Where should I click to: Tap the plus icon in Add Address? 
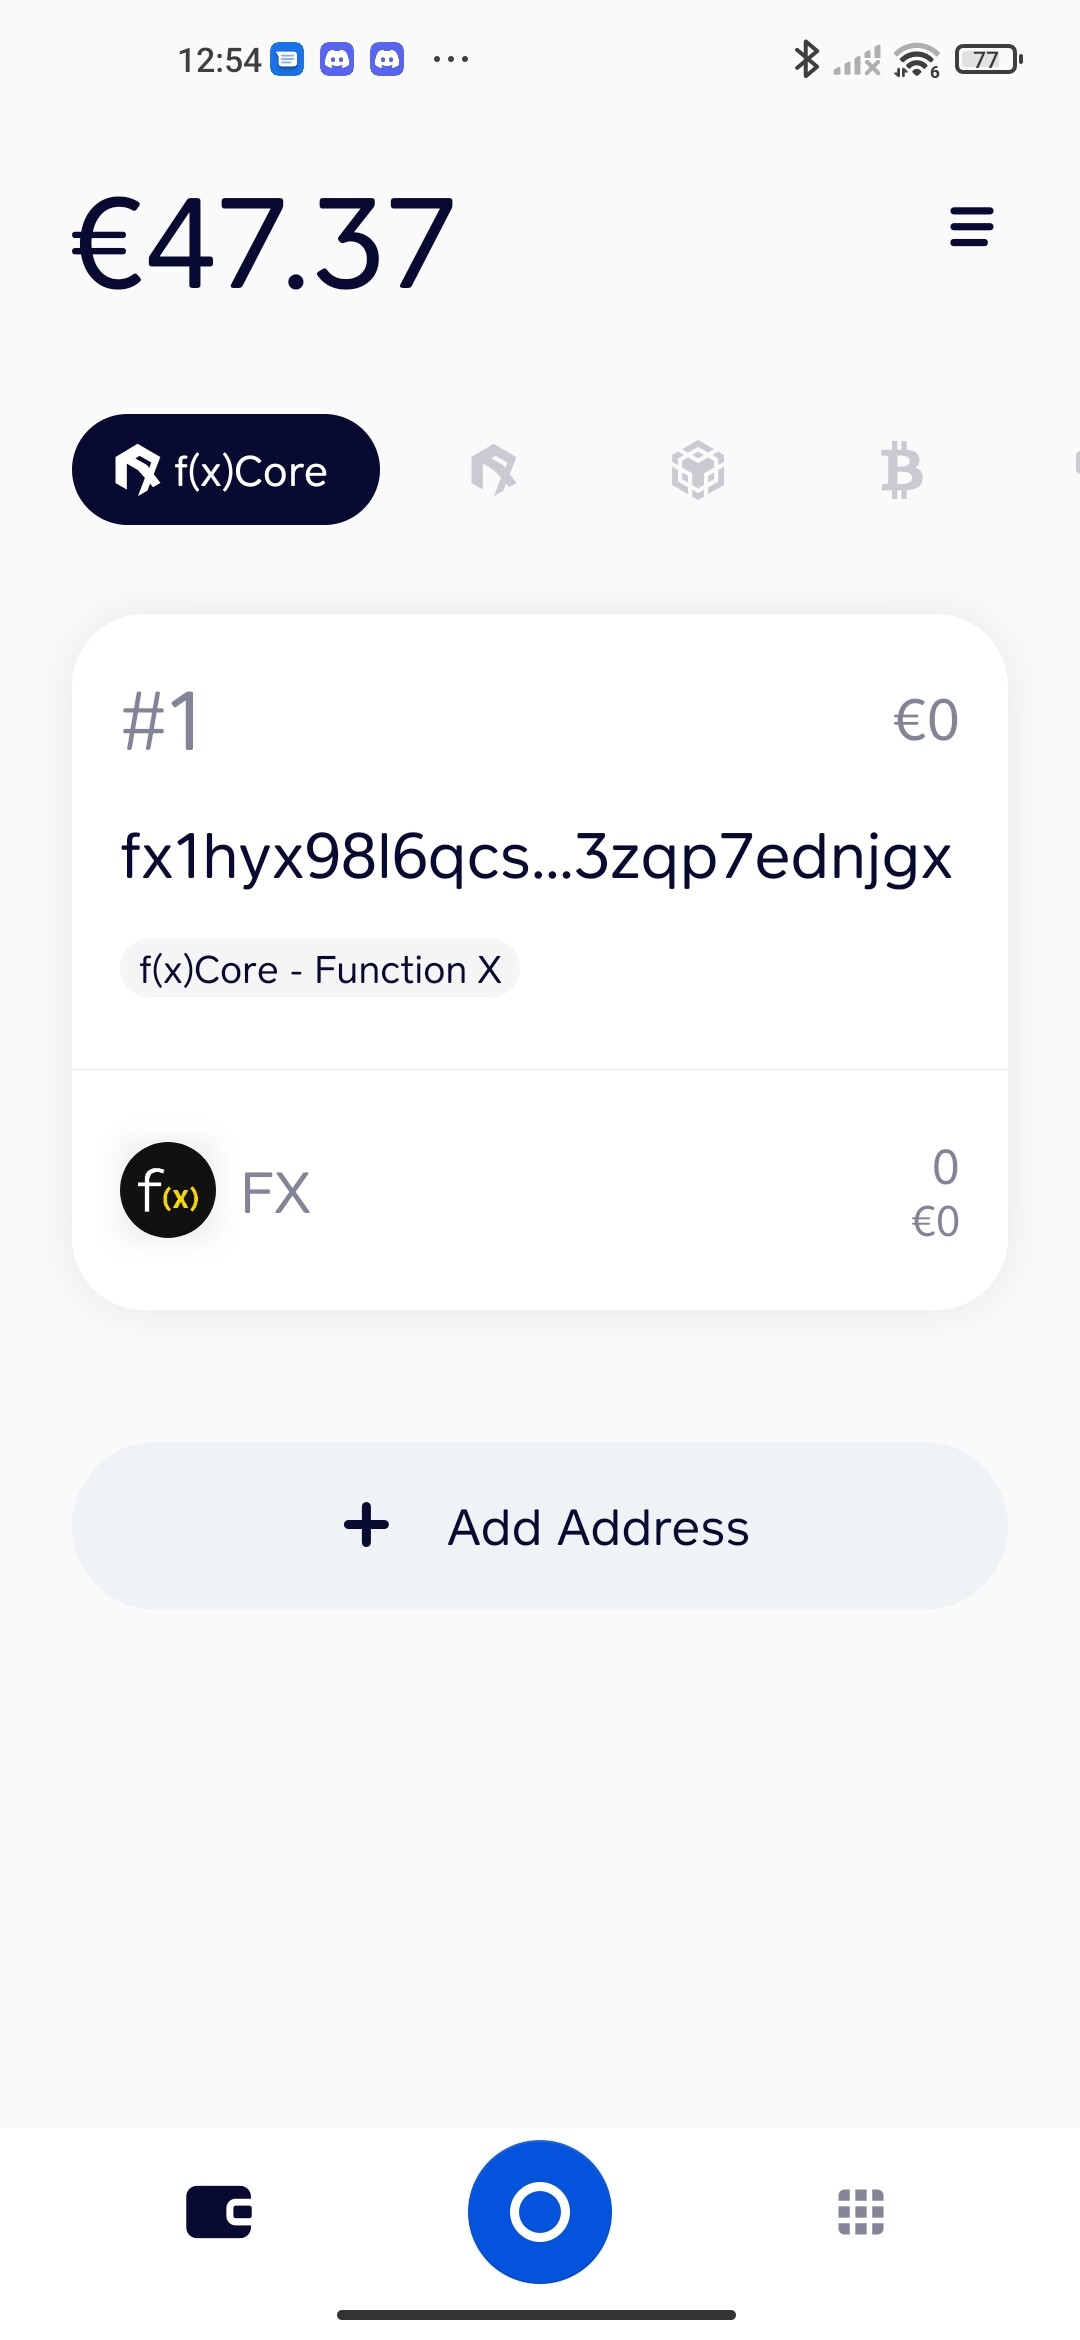pos(366,1525)
